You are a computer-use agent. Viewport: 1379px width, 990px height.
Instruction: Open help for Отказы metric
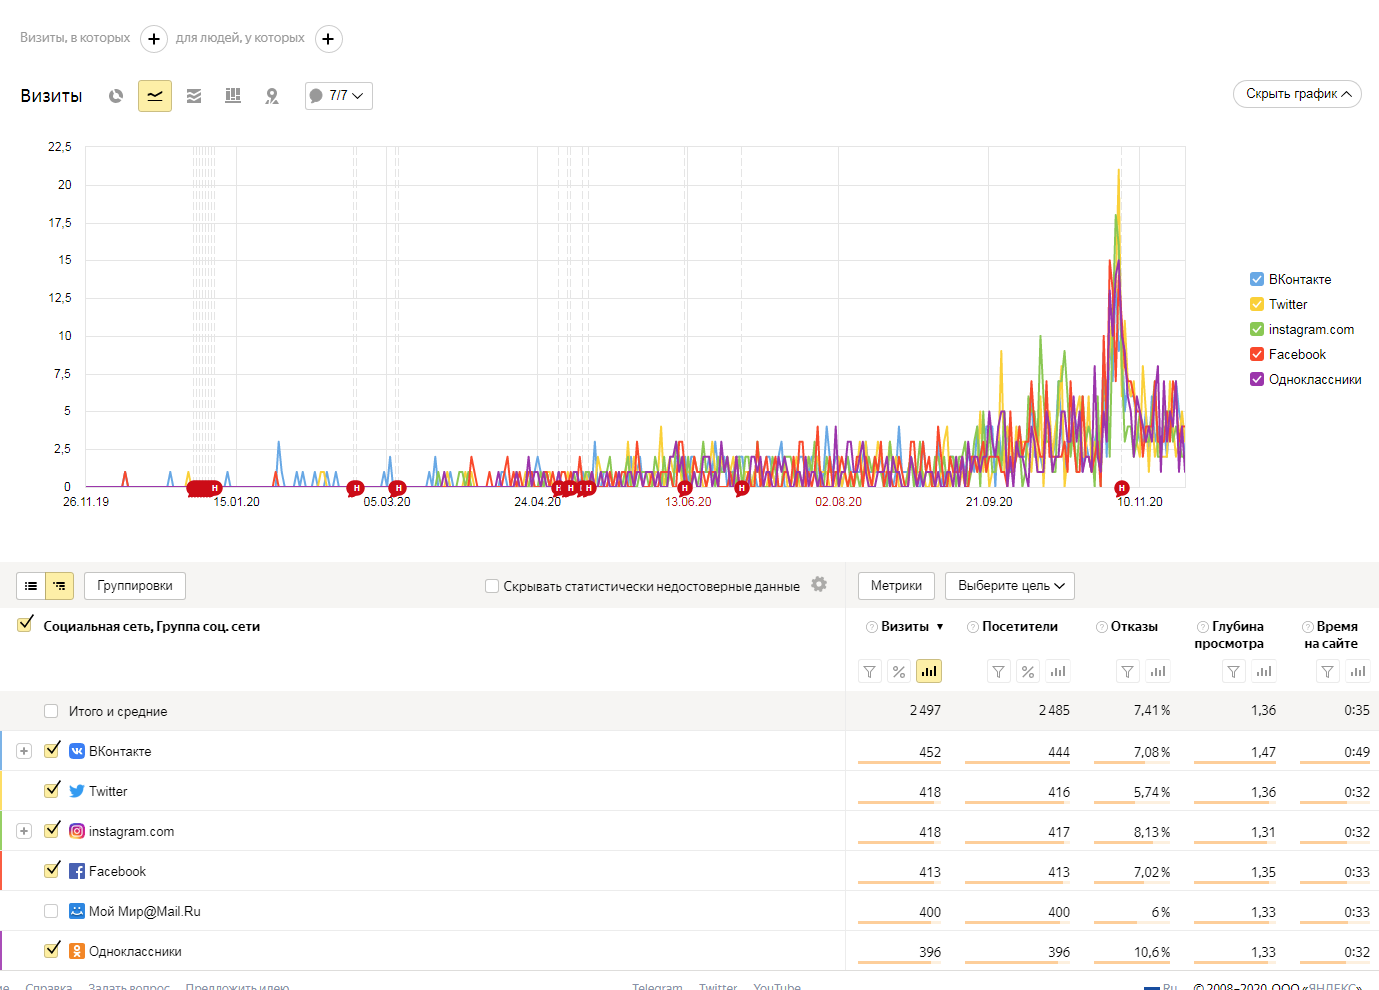(x=1102, y=627)
